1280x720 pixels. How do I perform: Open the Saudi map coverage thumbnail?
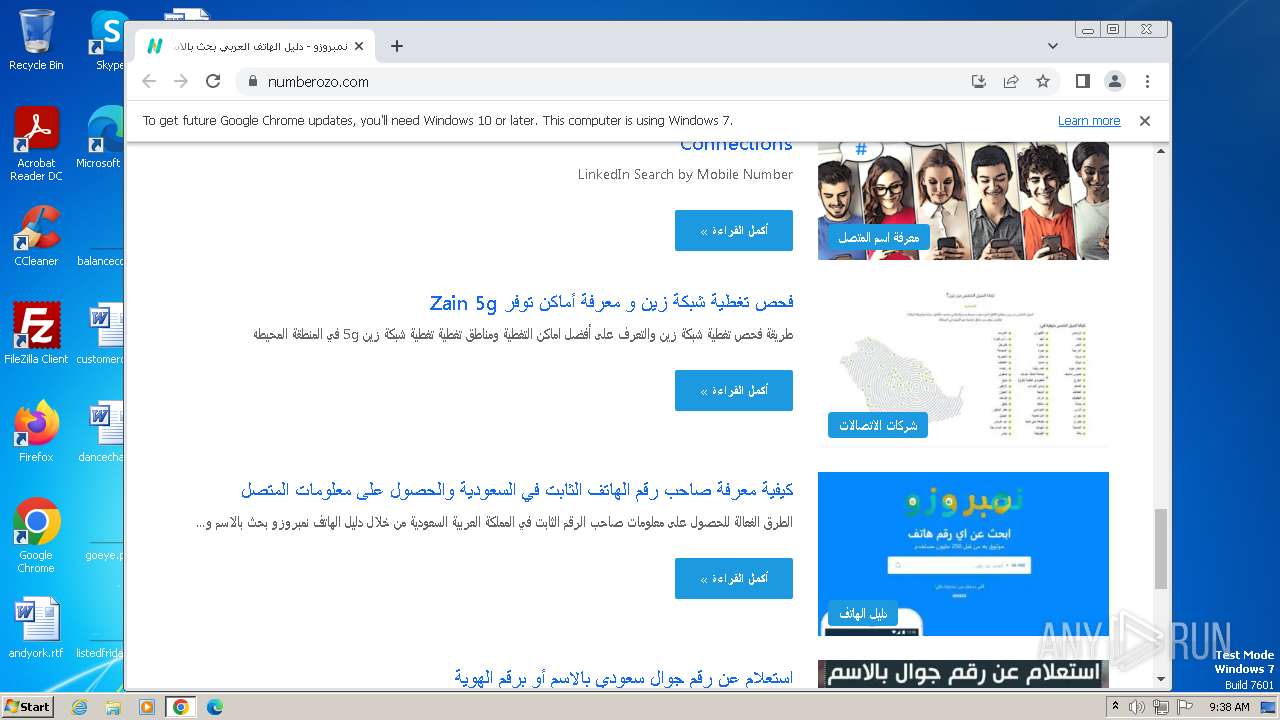coord(963,366)
